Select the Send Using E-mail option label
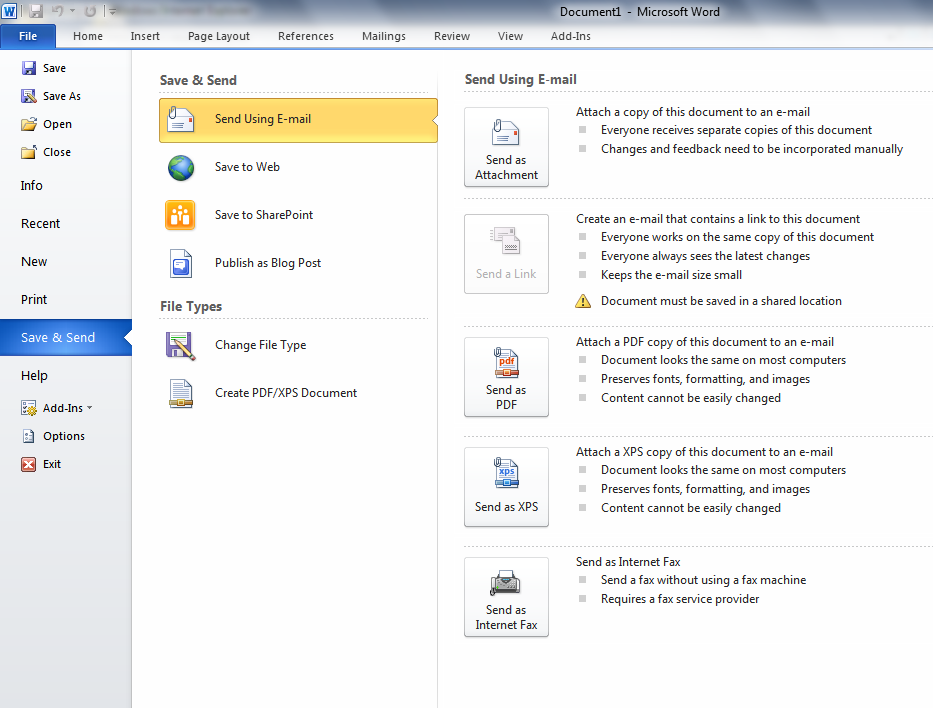The height and width of the screenshot is (708, 933). [x=262, y=119]
